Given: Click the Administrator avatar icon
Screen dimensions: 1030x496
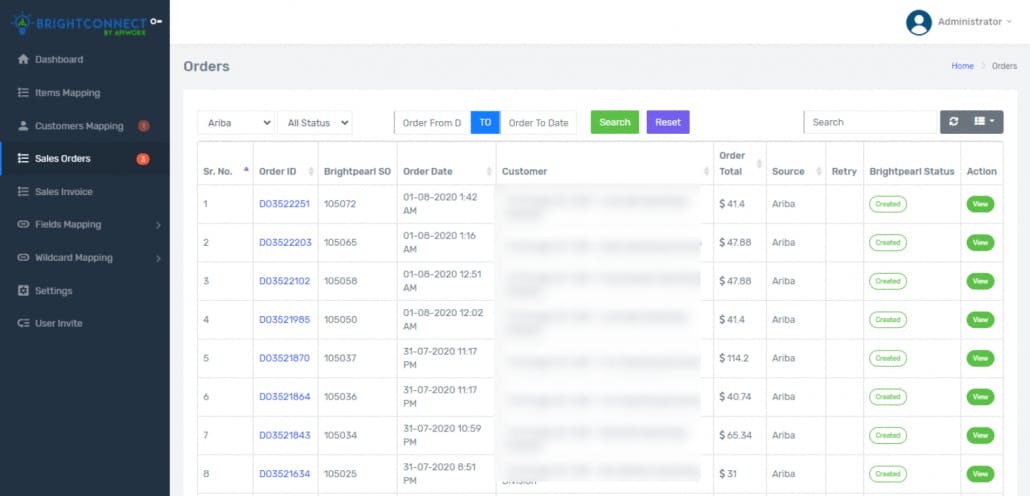Looking at the screenshot, I should pos(918,22).
